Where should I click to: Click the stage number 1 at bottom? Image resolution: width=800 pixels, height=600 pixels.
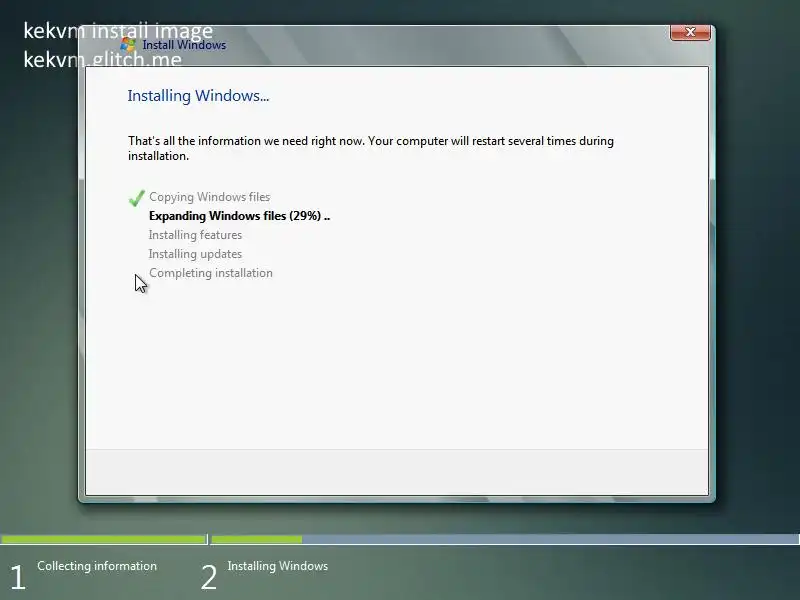pyautogui.click(x=18, y=578)
